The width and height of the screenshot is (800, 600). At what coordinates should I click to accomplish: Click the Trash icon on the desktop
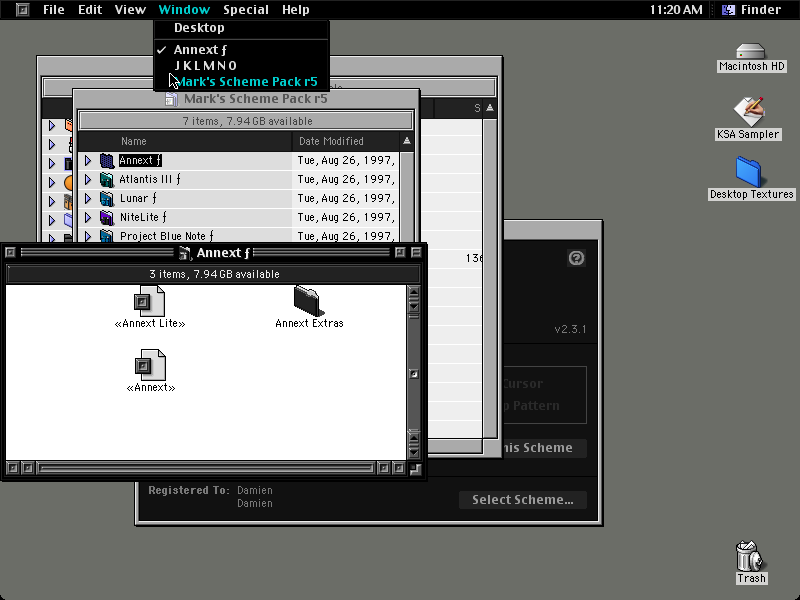(x=749, y=556)
